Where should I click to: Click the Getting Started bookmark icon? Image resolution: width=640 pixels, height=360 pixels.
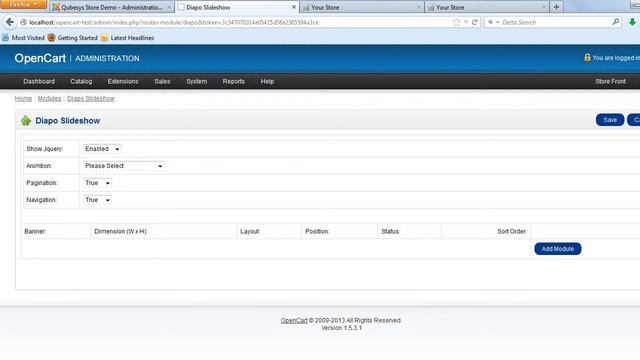51,38
